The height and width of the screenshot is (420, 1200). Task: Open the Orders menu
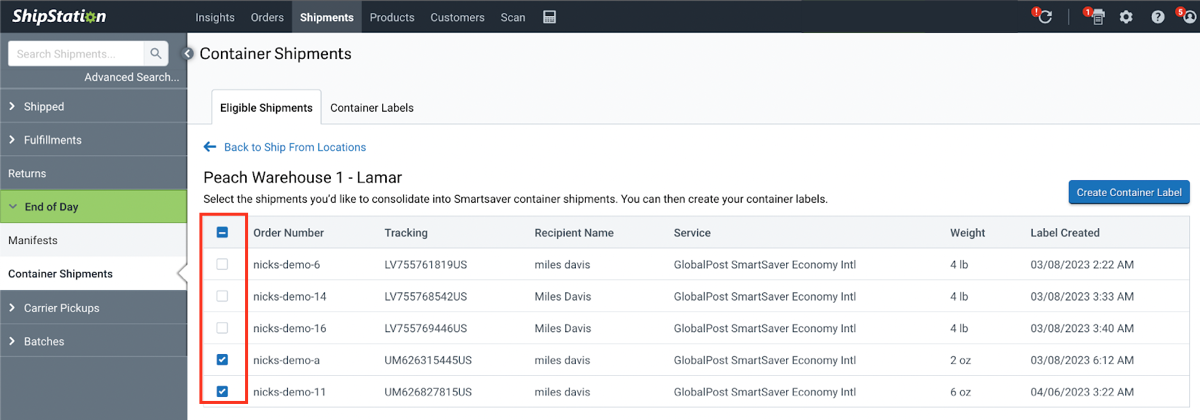(x=267, y=17)
